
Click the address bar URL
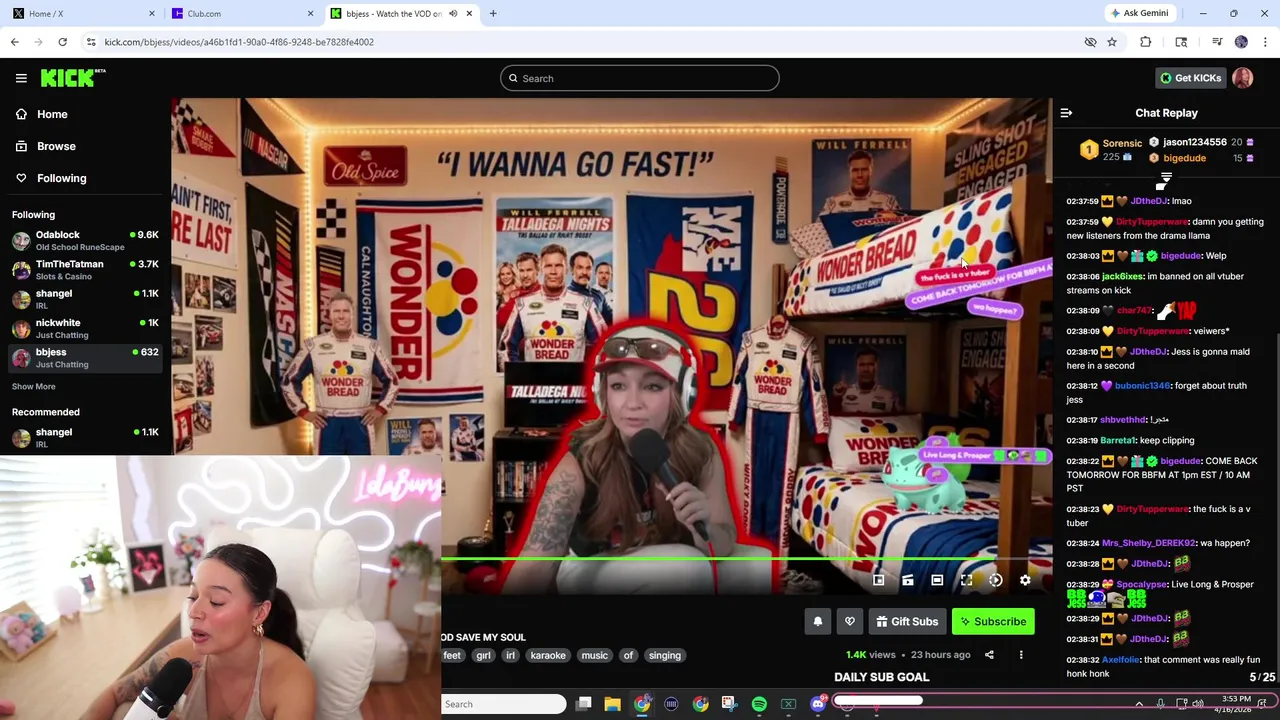(x=239, y=42)
